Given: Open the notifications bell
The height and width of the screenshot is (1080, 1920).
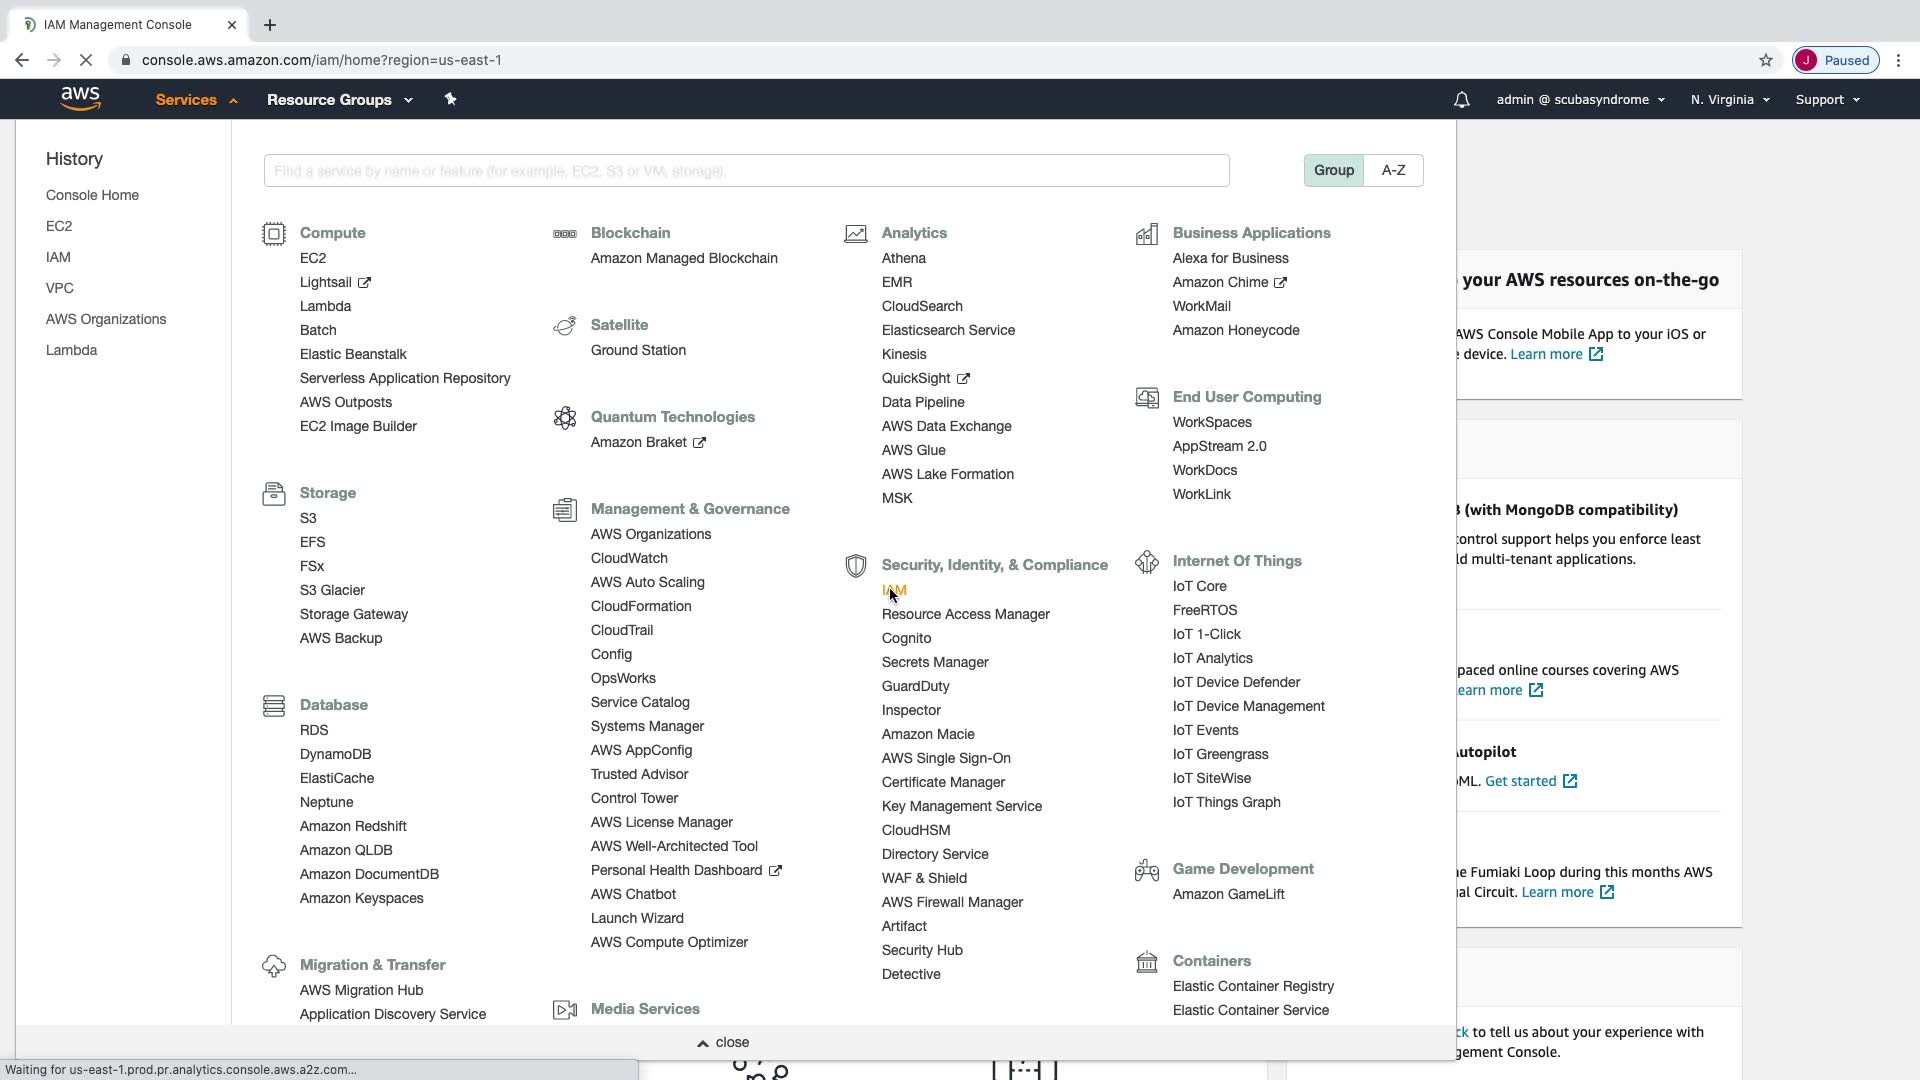Looking at the screenshot, I should tap(1461, 100).
